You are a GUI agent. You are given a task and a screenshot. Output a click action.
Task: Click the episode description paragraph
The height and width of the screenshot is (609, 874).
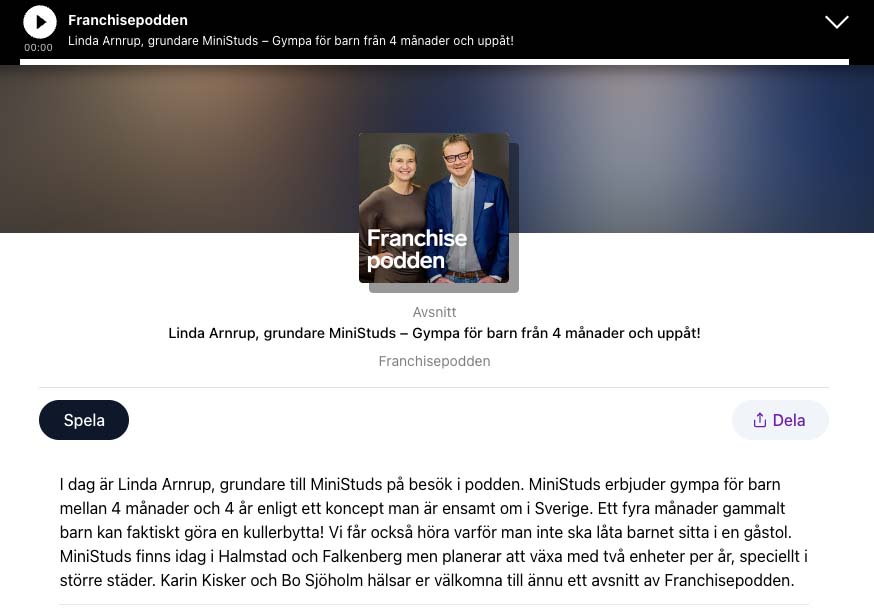pyautogui.click(x=434, y=532)
